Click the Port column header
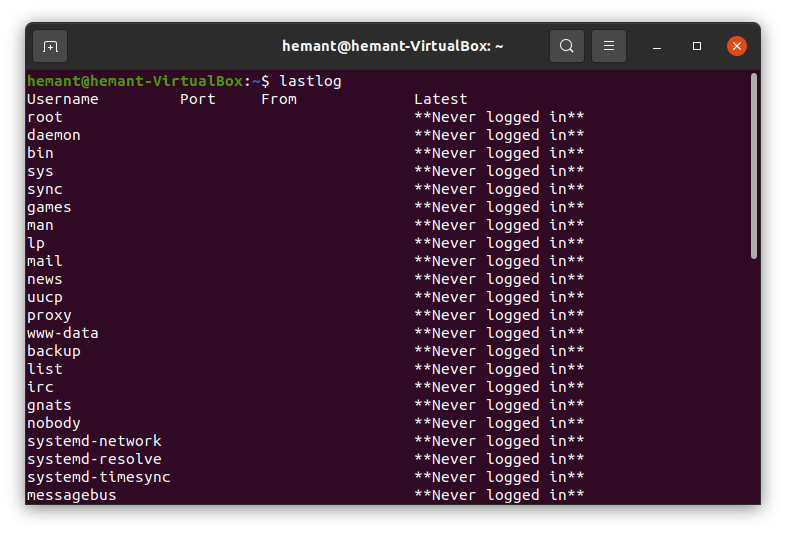Viewport: 786px width, 533px height. [198, 99]
